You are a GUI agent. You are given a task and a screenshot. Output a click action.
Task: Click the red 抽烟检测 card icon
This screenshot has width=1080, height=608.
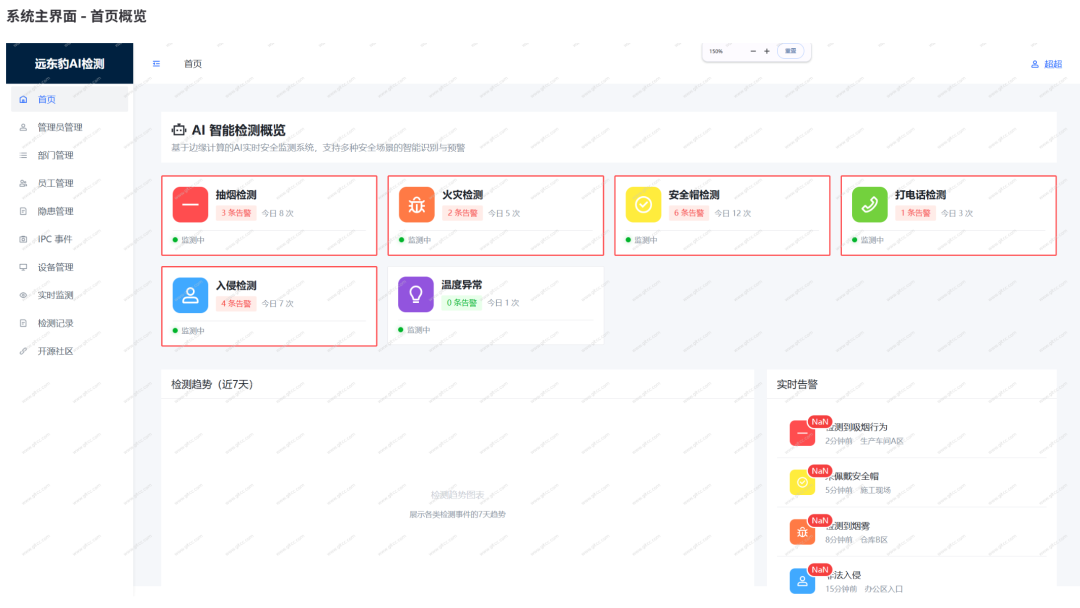(190, 205)
